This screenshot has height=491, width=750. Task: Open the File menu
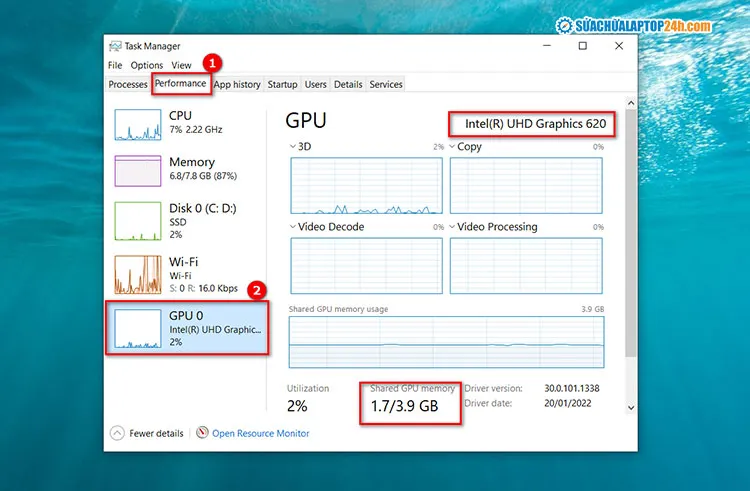click(x=115, y=65)
